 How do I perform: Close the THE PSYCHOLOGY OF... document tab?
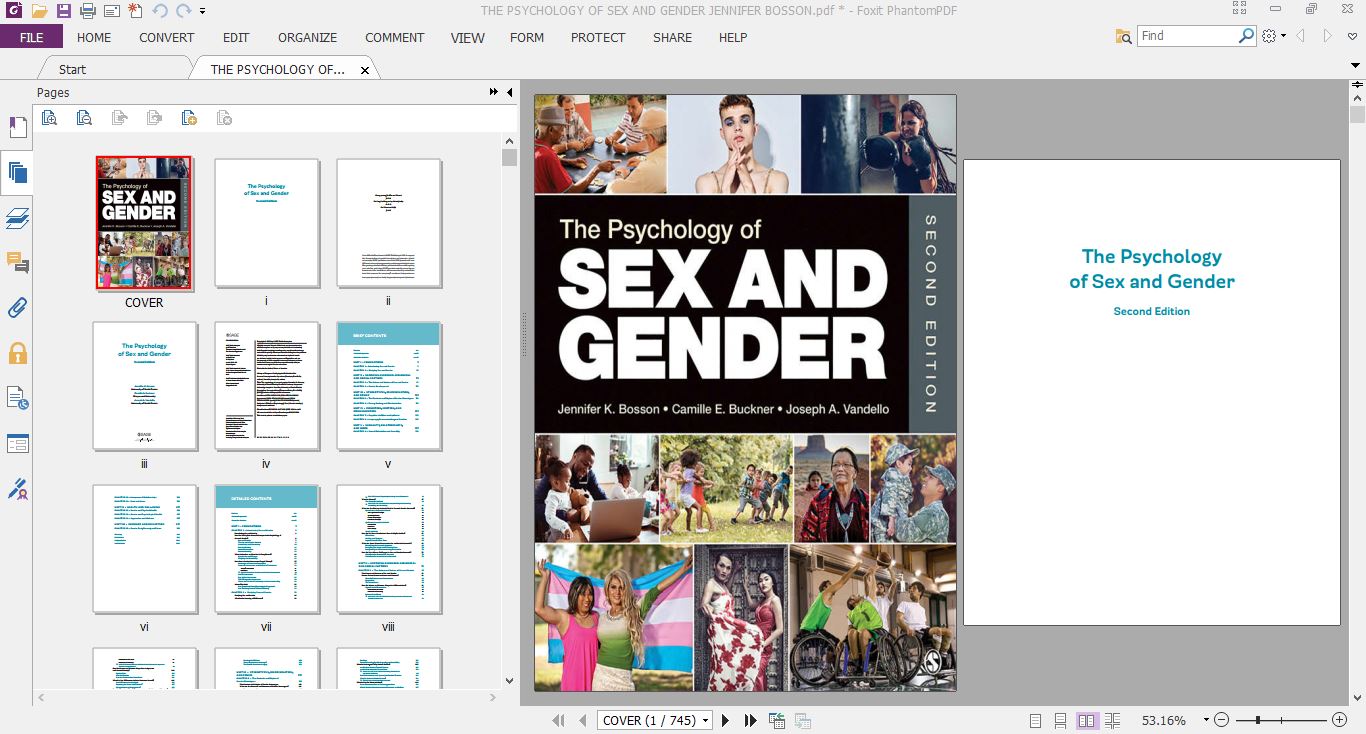point(365,70)
